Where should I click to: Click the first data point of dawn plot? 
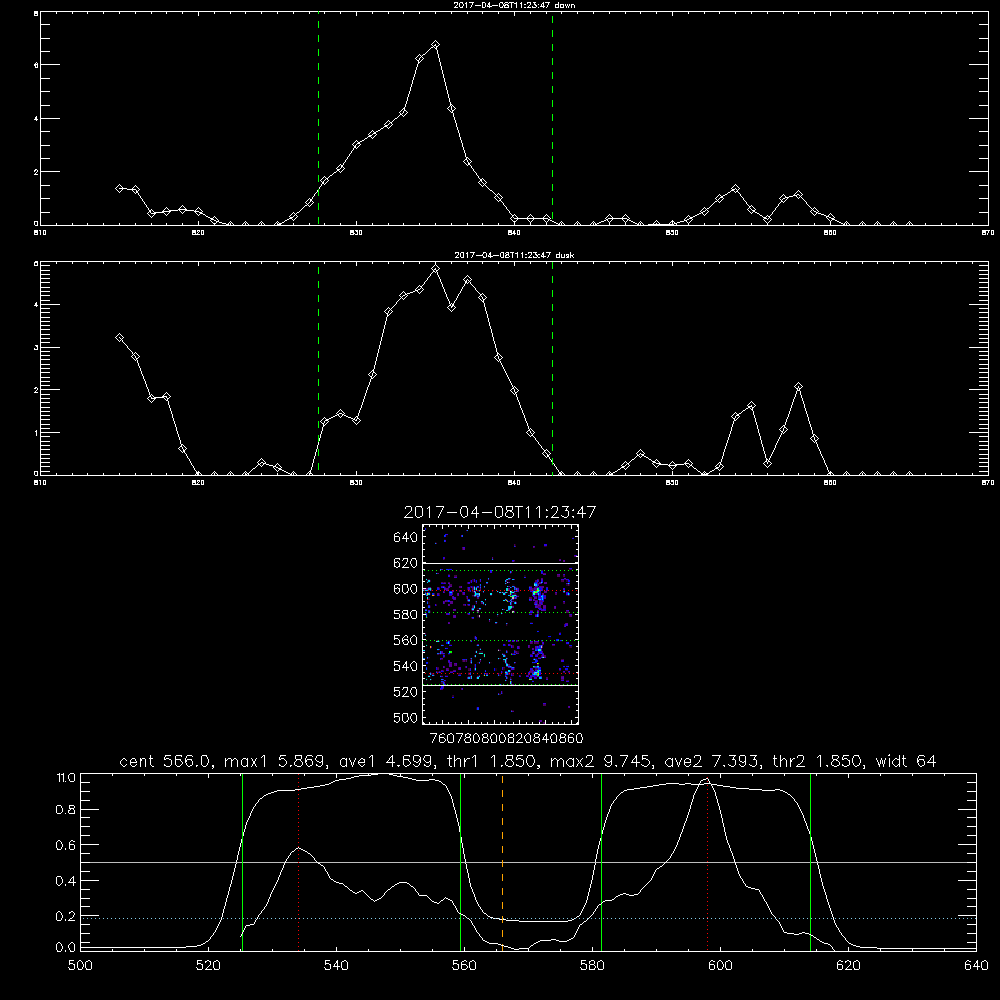pos(119,188)
